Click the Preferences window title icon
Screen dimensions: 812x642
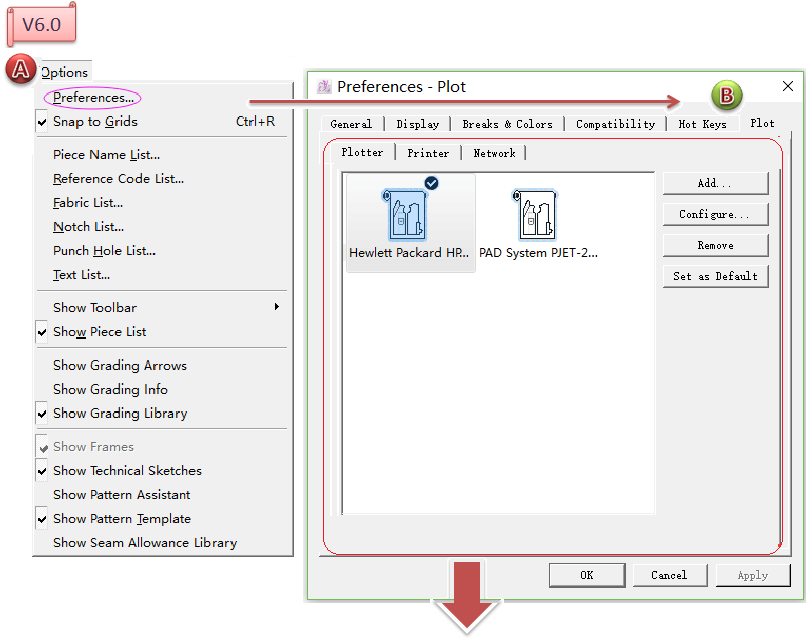324,87
